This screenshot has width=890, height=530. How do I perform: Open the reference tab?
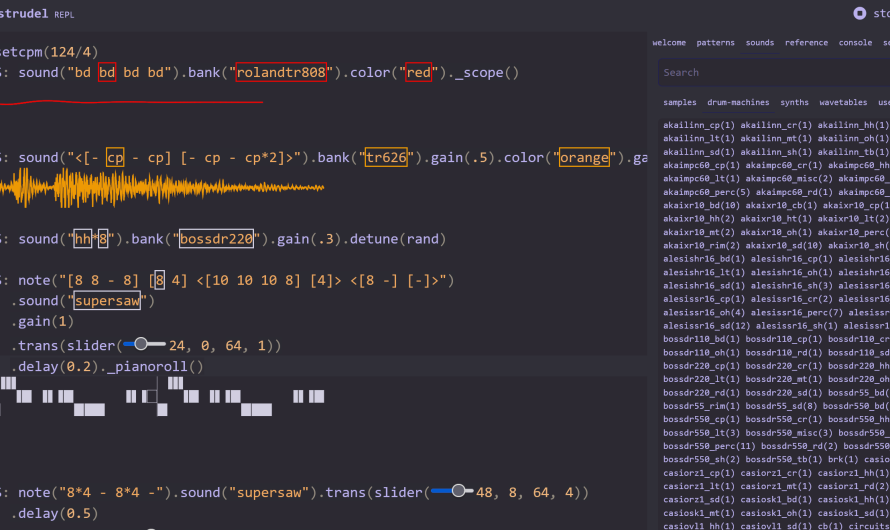click(x=806, y=43)
